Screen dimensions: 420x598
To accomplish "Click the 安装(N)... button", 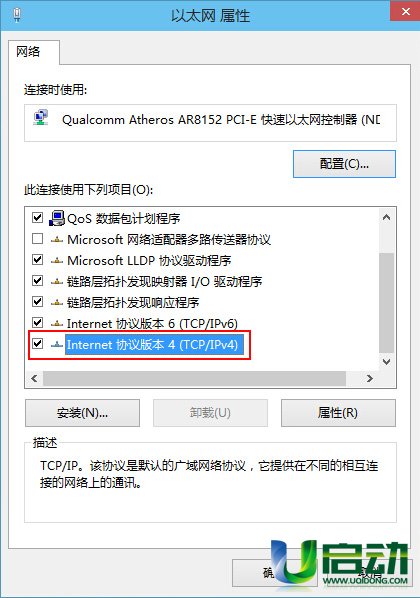I will coord(82,413).
